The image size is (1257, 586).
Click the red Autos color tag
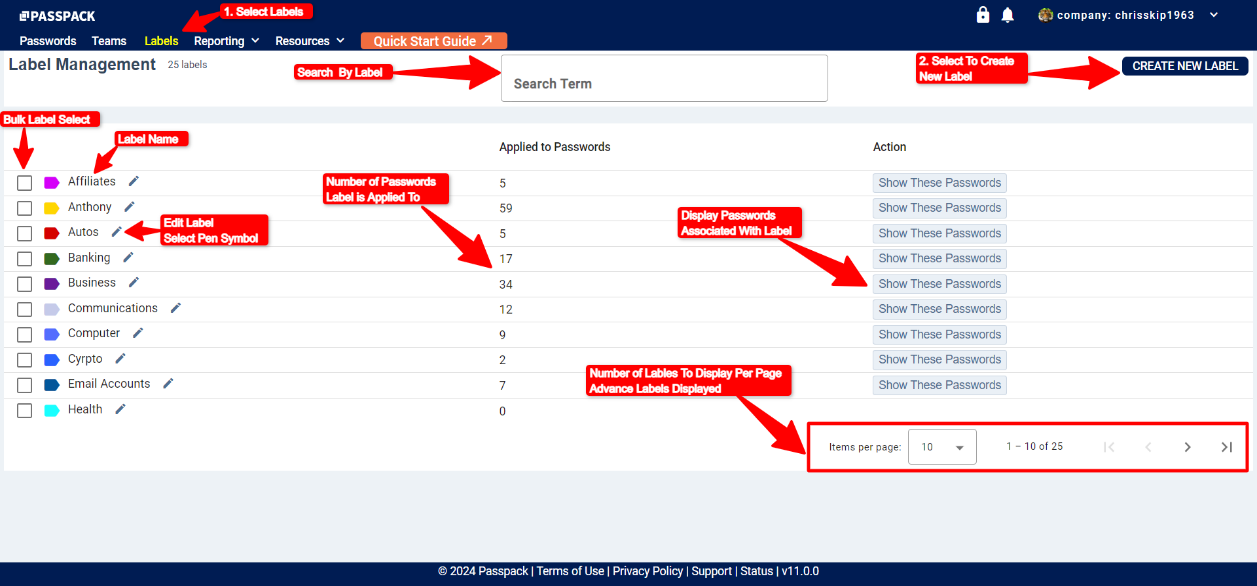point(52,233)
